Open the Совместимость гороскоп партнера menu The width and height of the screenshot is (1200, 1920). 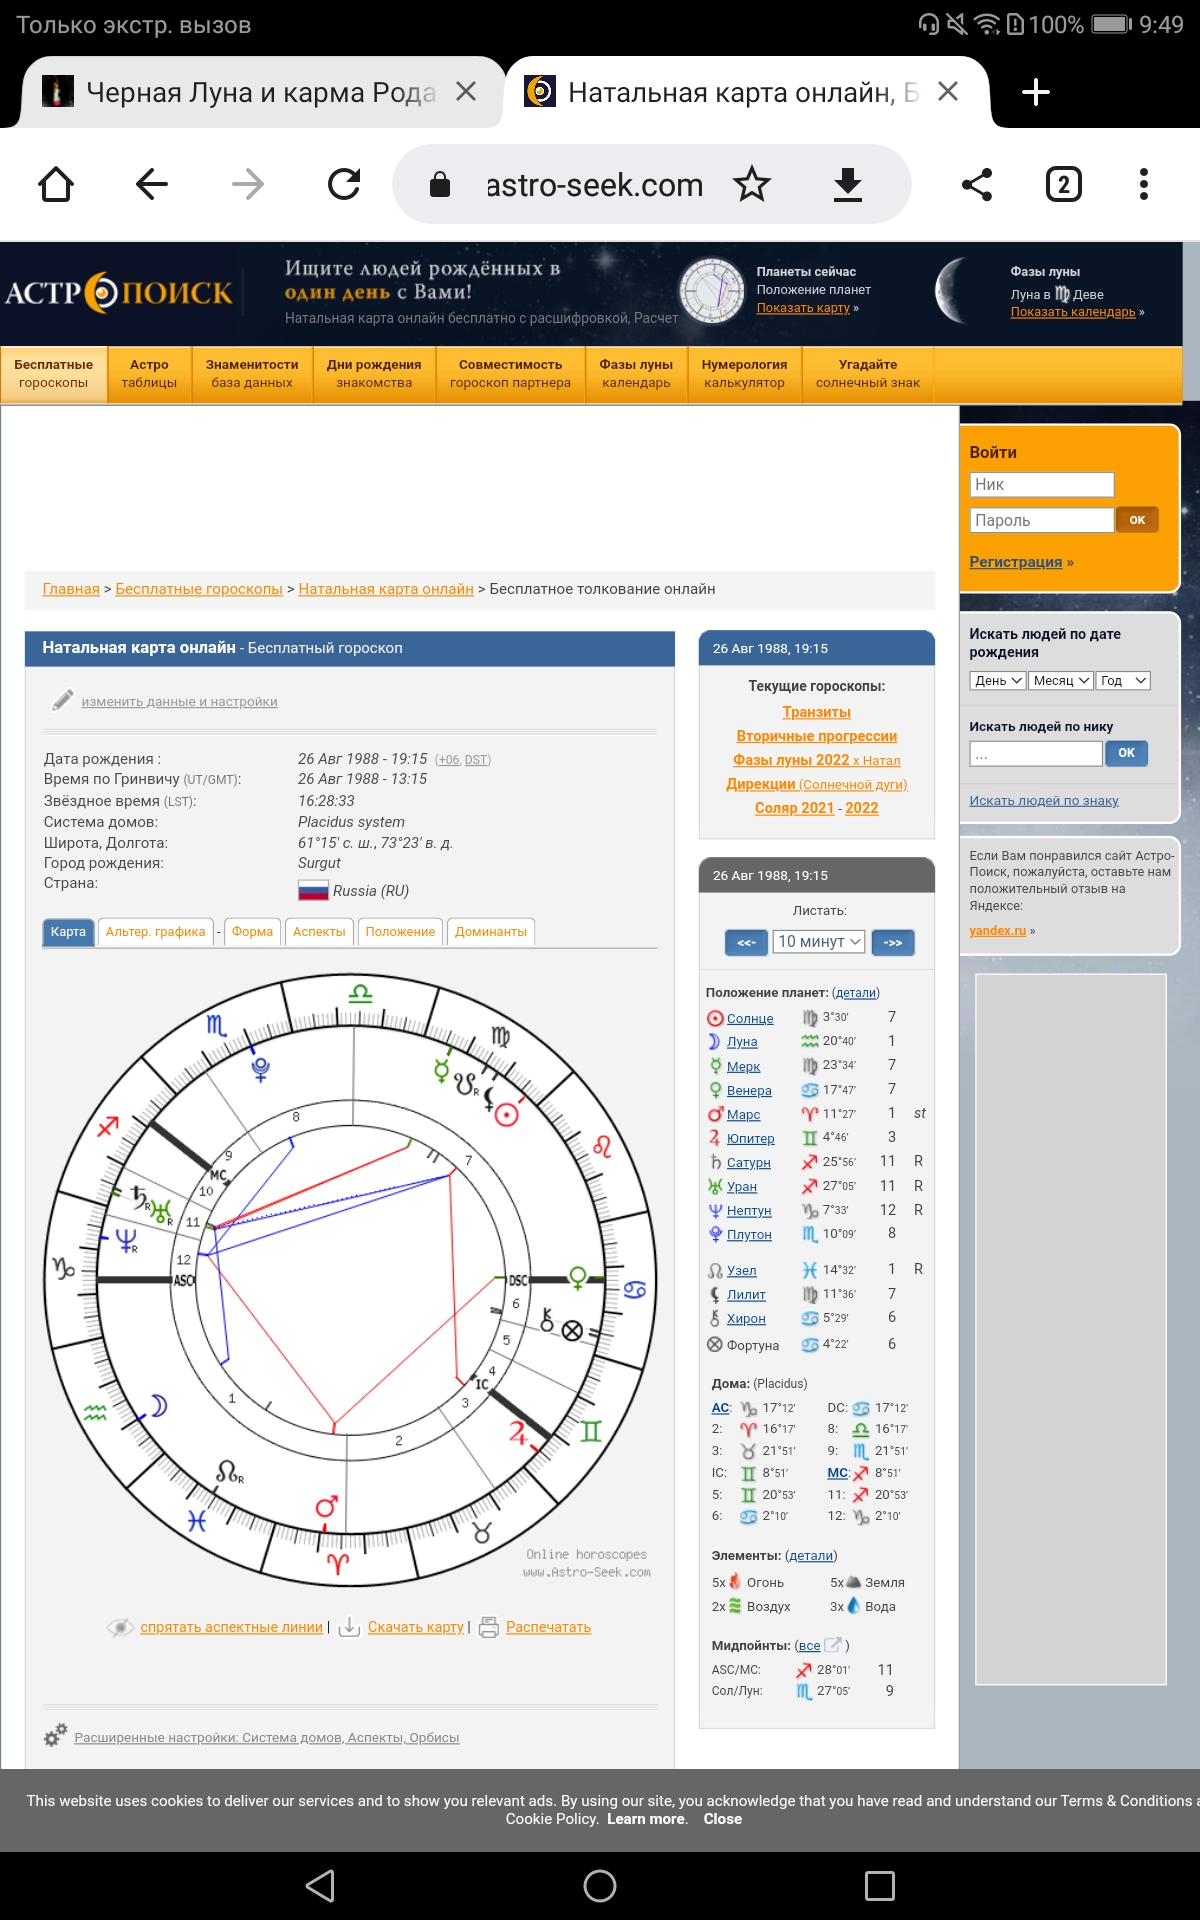[510, 374]
